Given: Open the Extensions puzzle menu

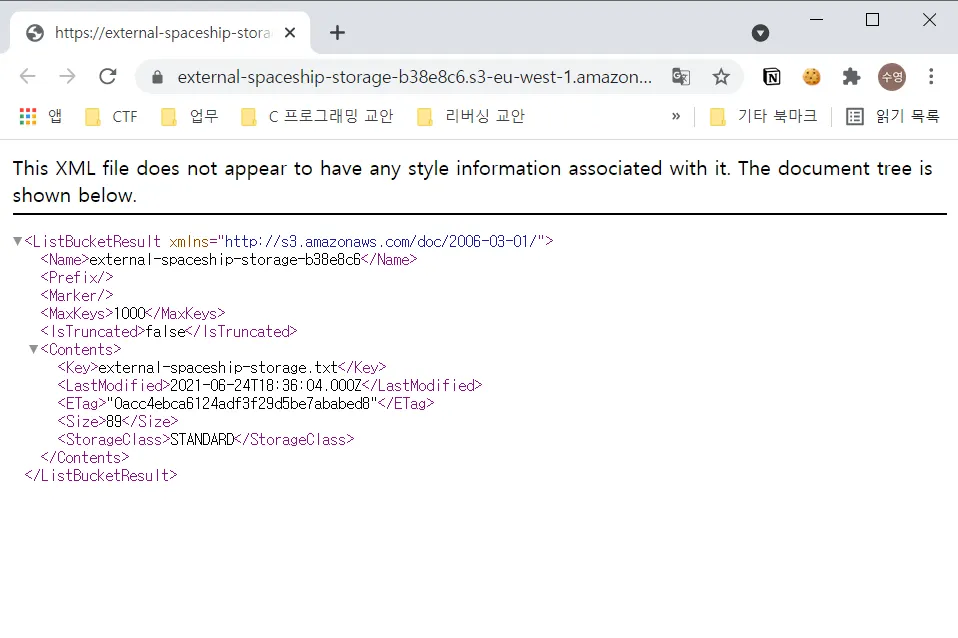Looking at the screenshot, I should pyautogui.click(x=851, y=77).
